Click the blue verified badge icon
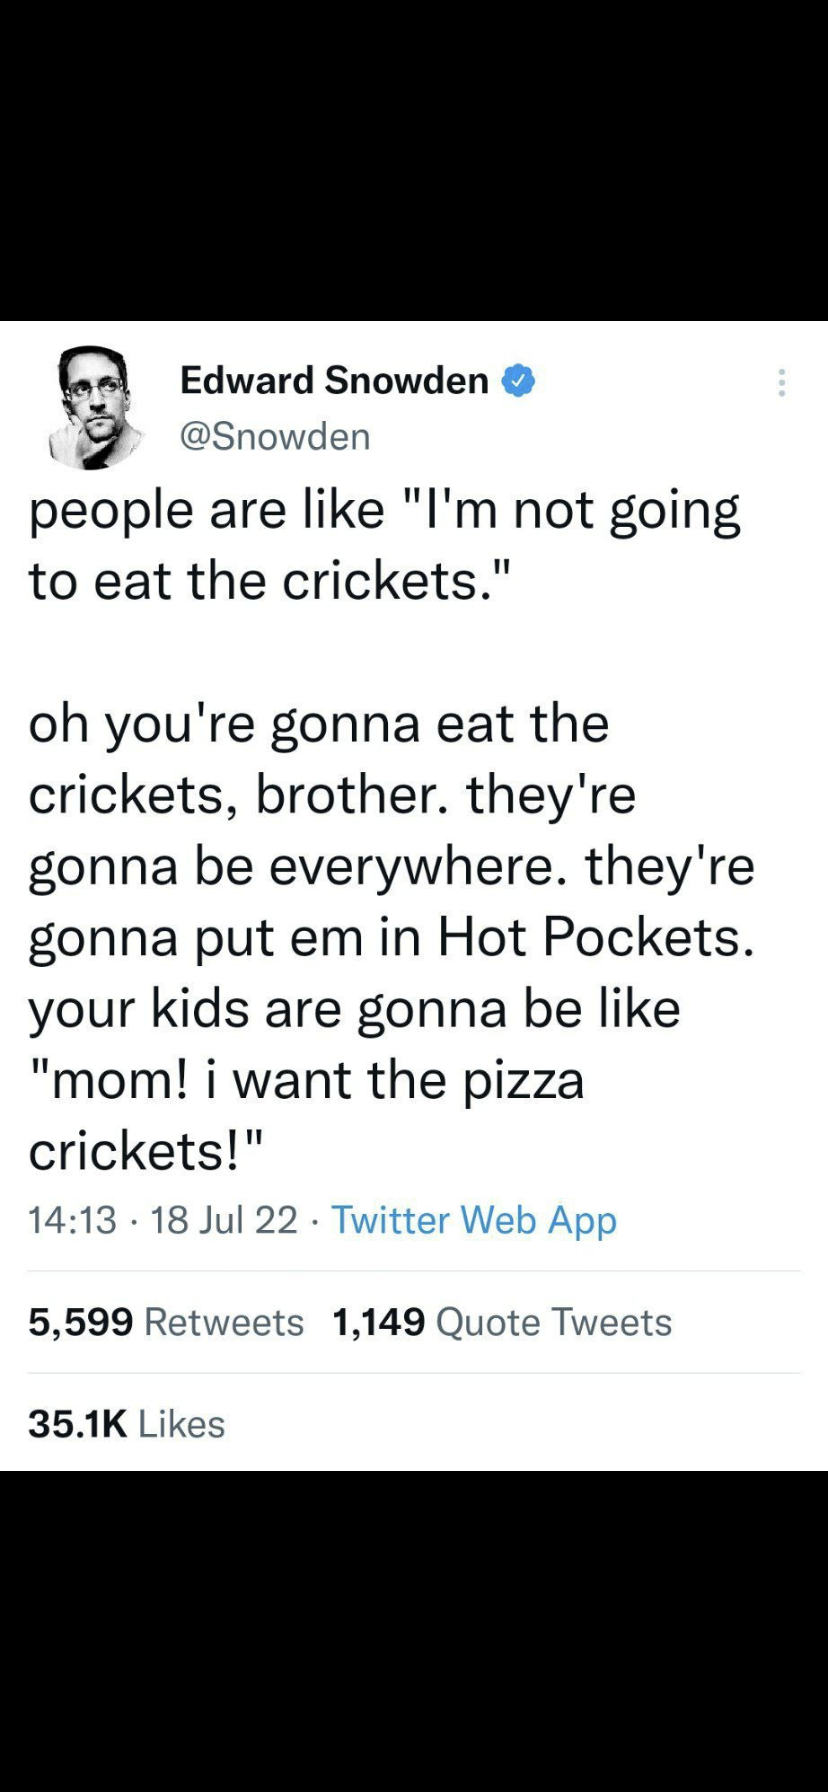This screenshot has width=828, height=1792. (517, 381)
